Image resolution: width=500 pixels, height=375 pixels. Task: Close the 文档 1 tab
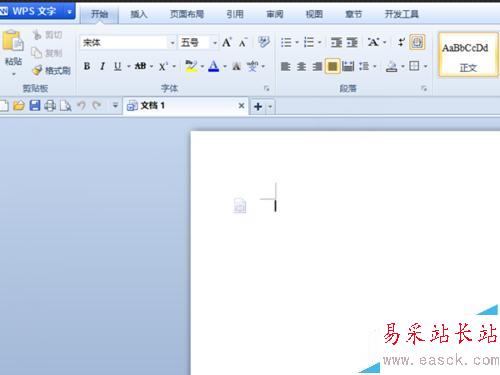pos(241,106)
